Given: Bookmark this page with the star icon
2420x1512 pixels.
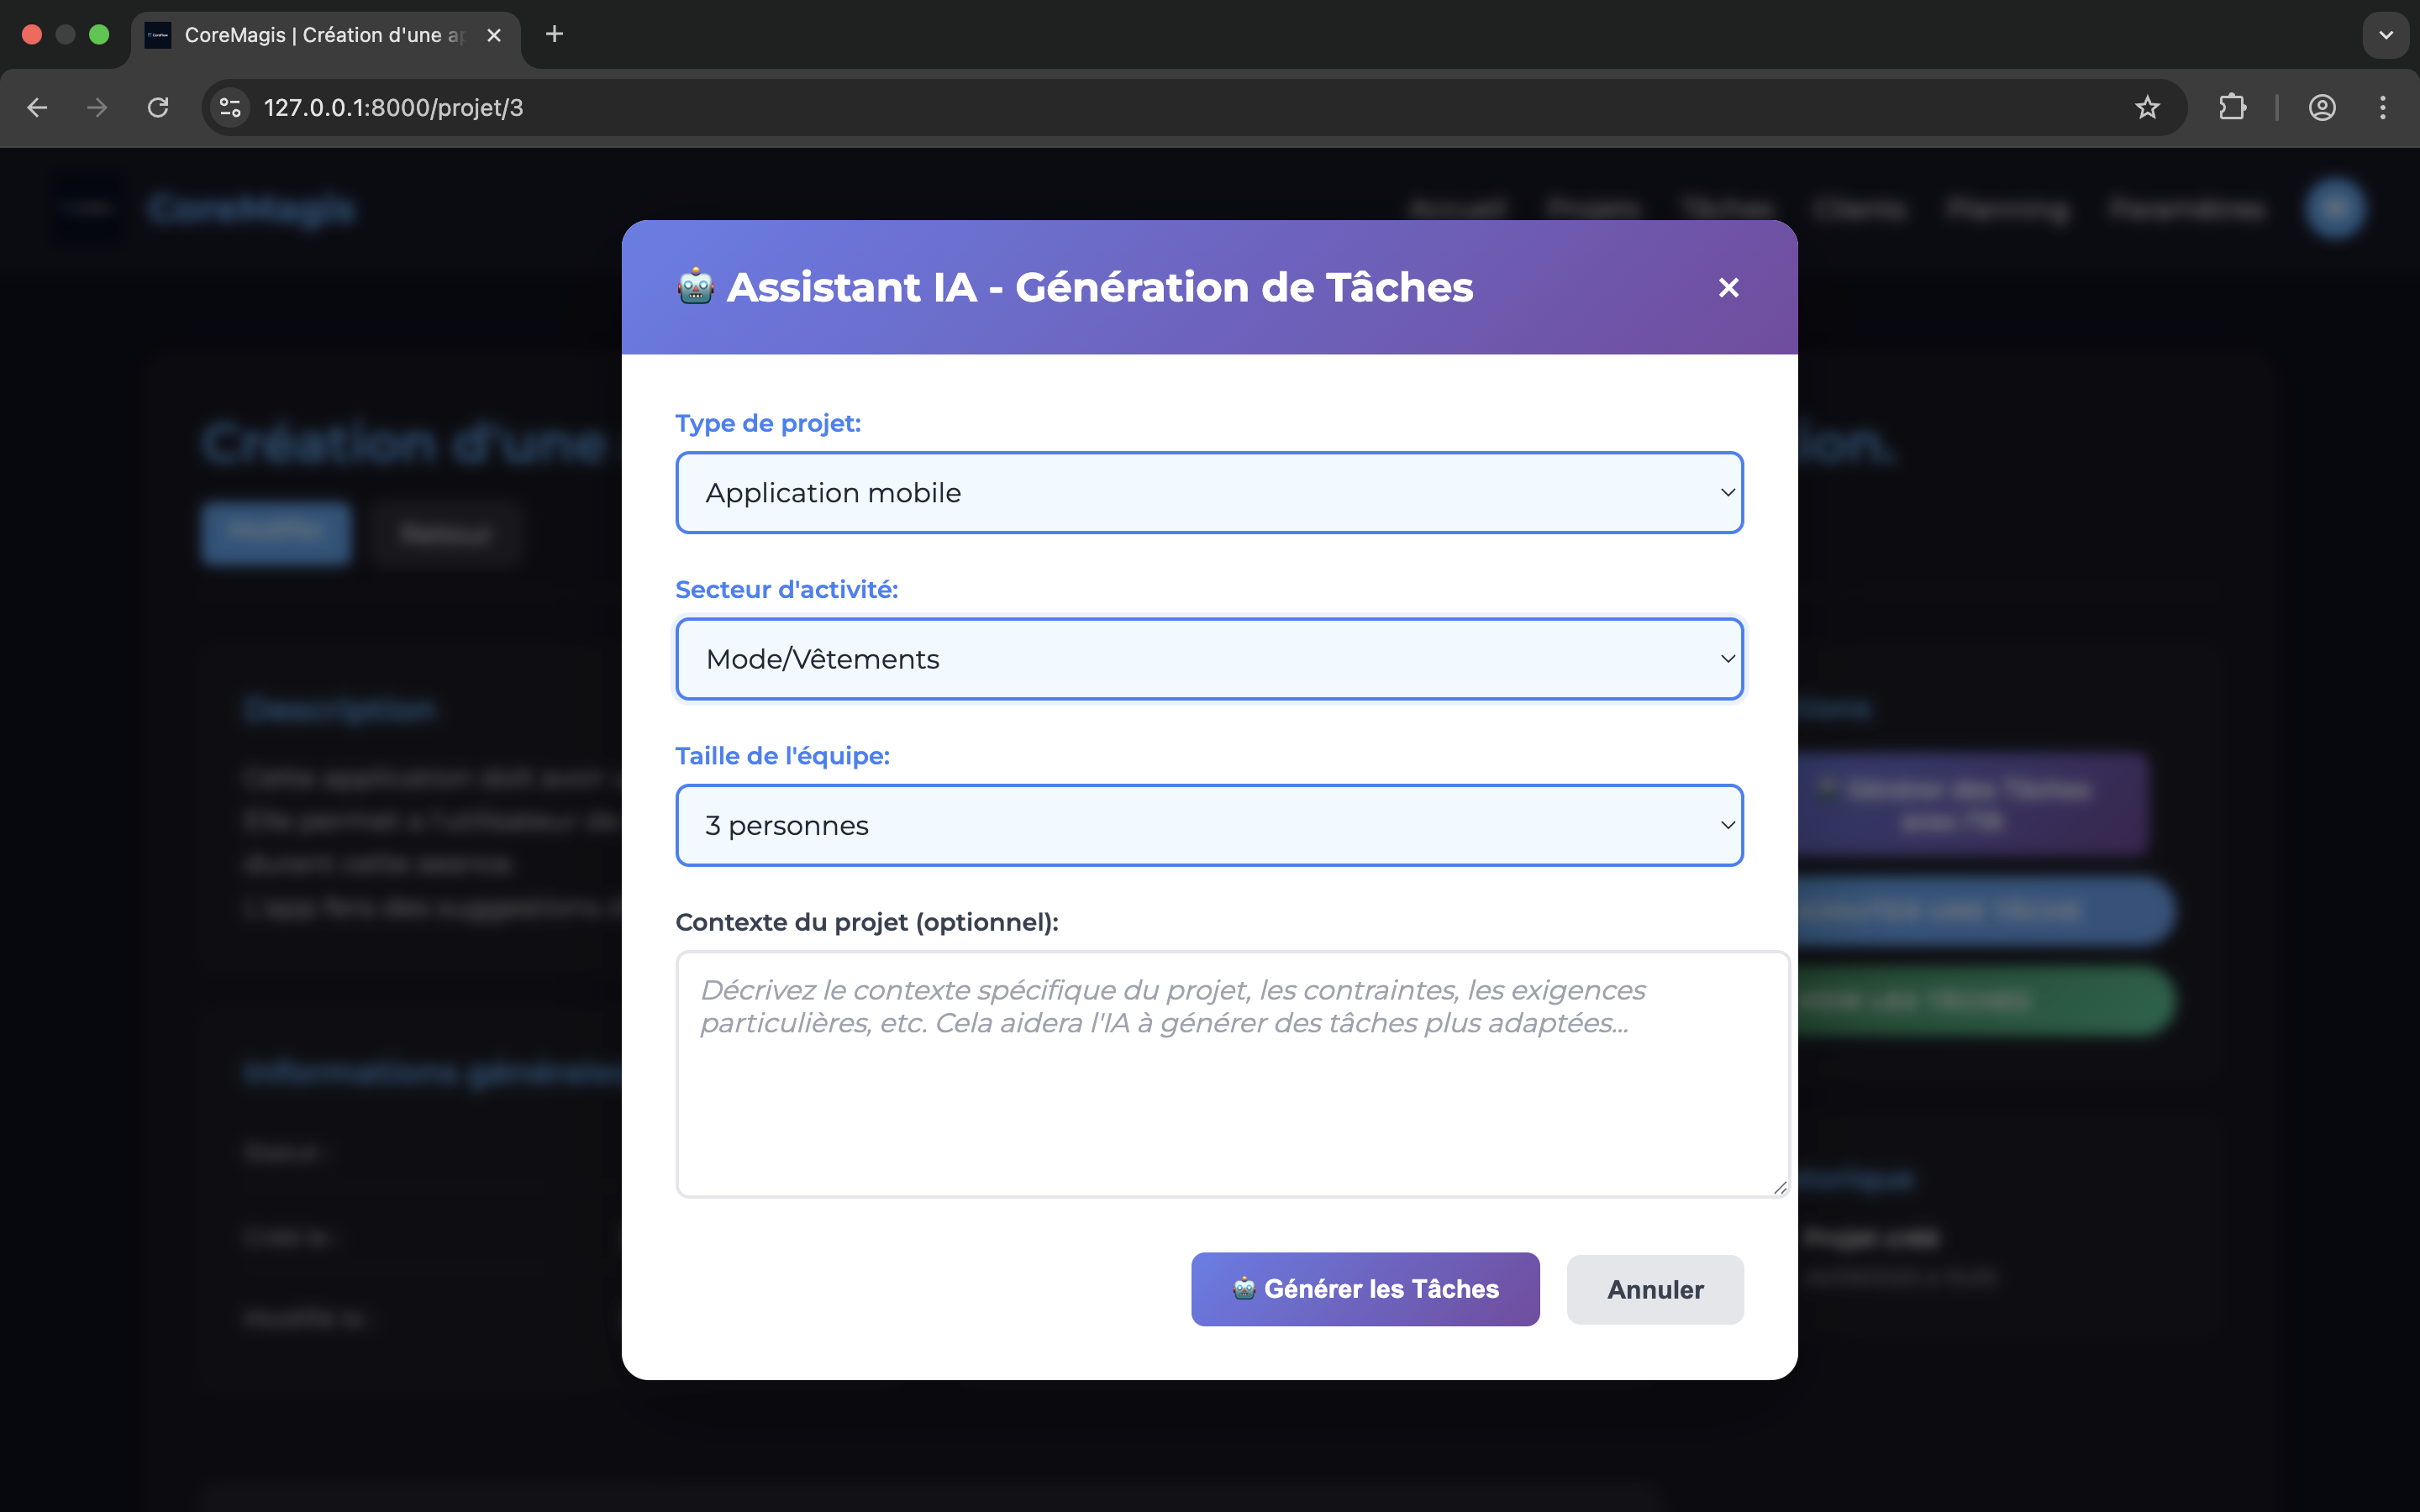Looking at the screenshot, I should point(2147,108).
